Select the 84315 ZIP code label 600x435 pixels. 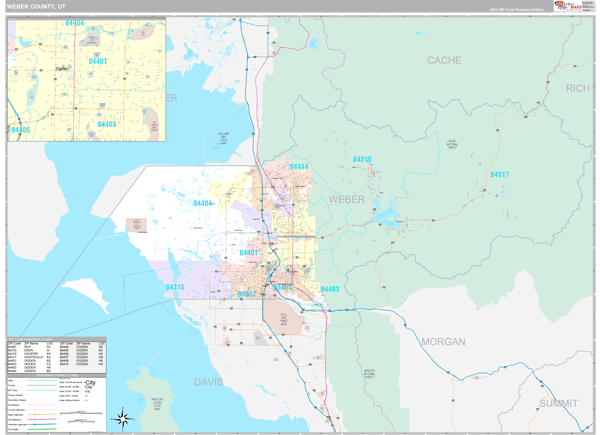click(175, 287)
